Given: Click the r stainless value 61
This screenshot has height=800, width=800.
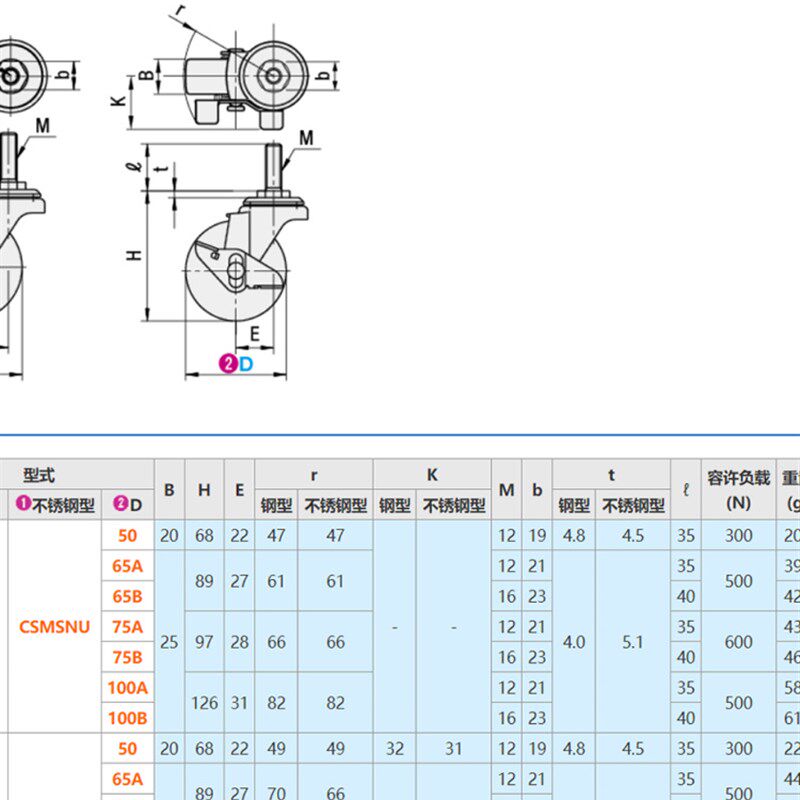Looking at the screenshot, I should coord(335,581).
